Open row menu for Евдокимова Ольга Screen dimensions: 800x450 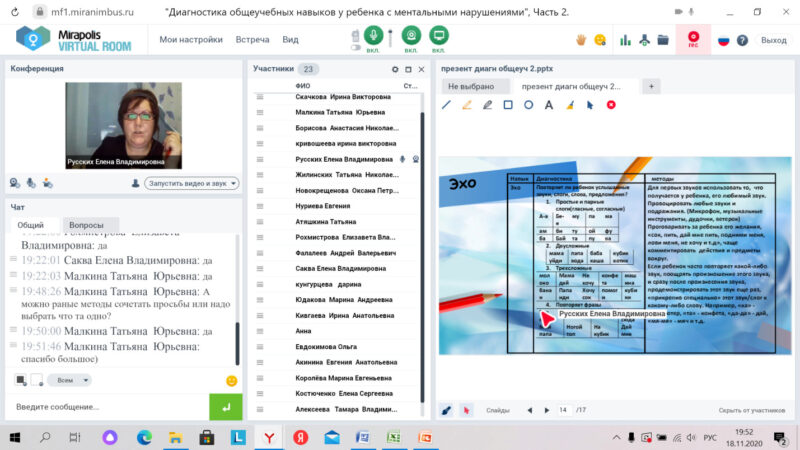pyautogui.click(x=260, y=347)
